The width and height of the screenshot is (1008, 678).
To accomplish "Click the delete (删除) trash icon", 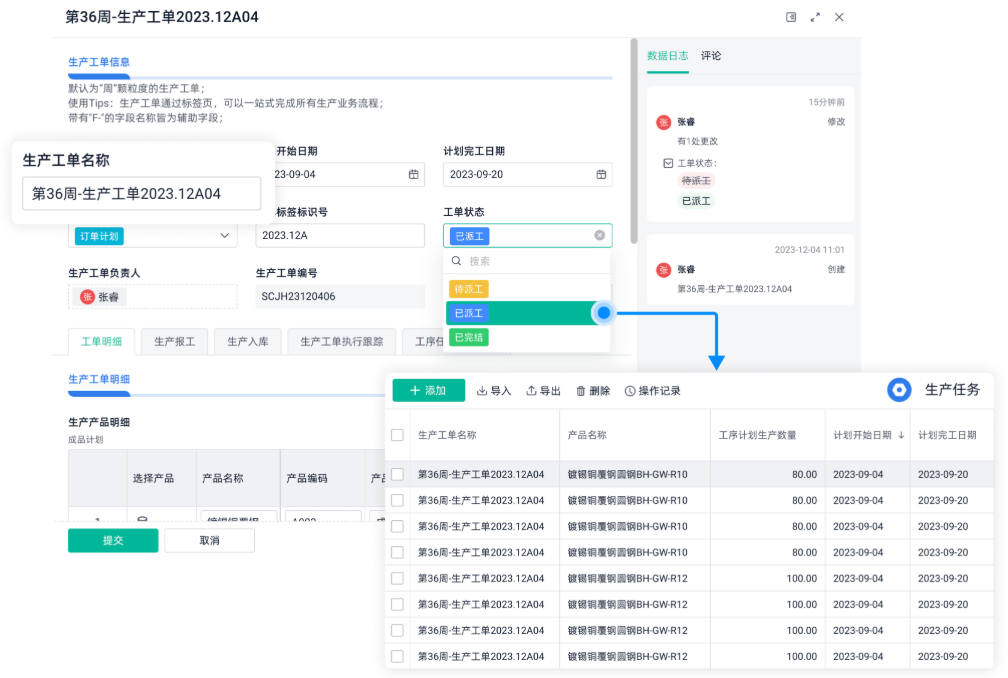I will click(x=580, y=390).
